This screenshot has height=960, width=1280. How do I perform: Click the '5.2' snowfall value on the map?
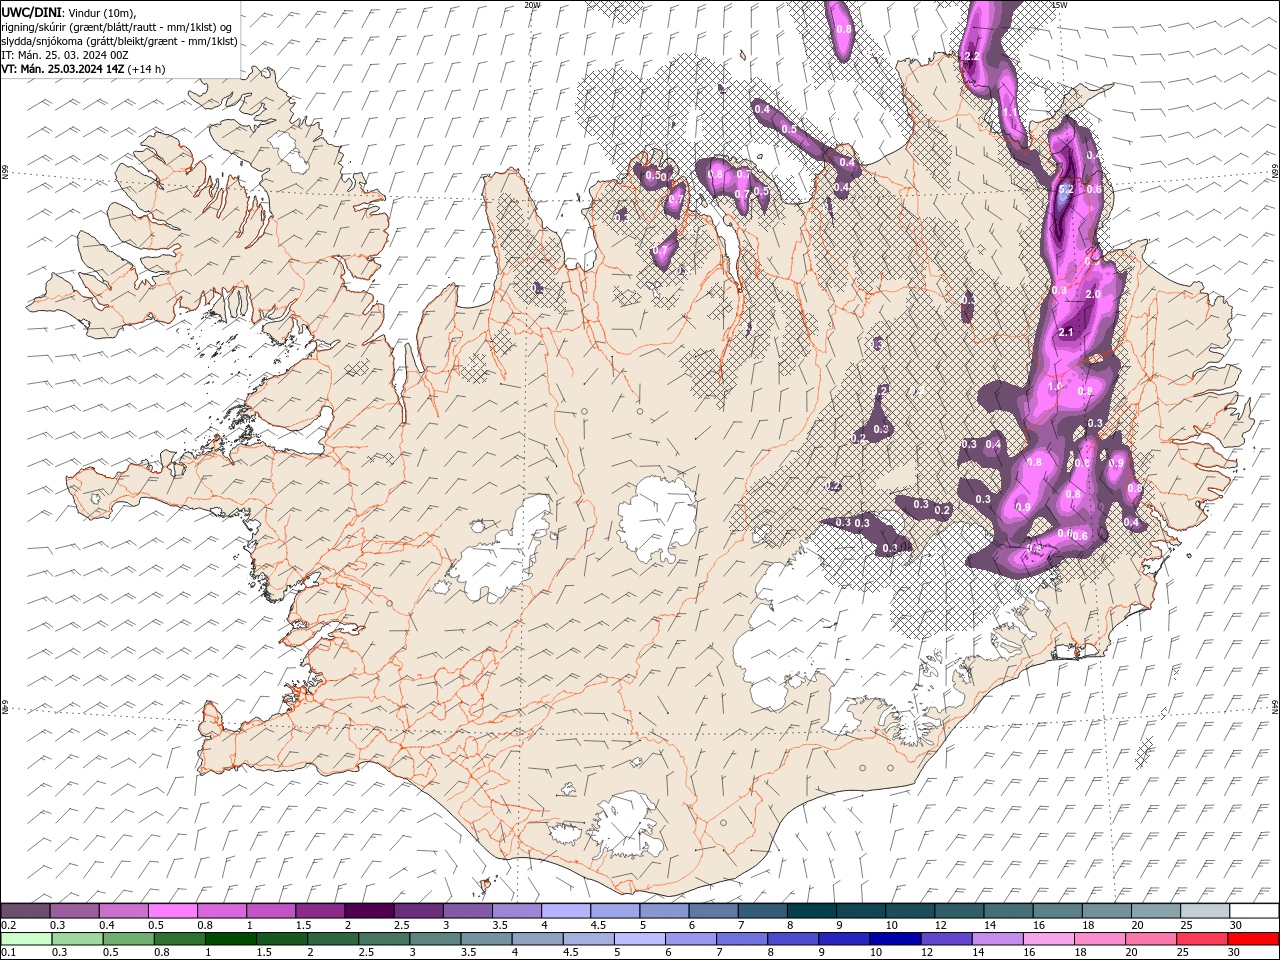(1065, 188)
